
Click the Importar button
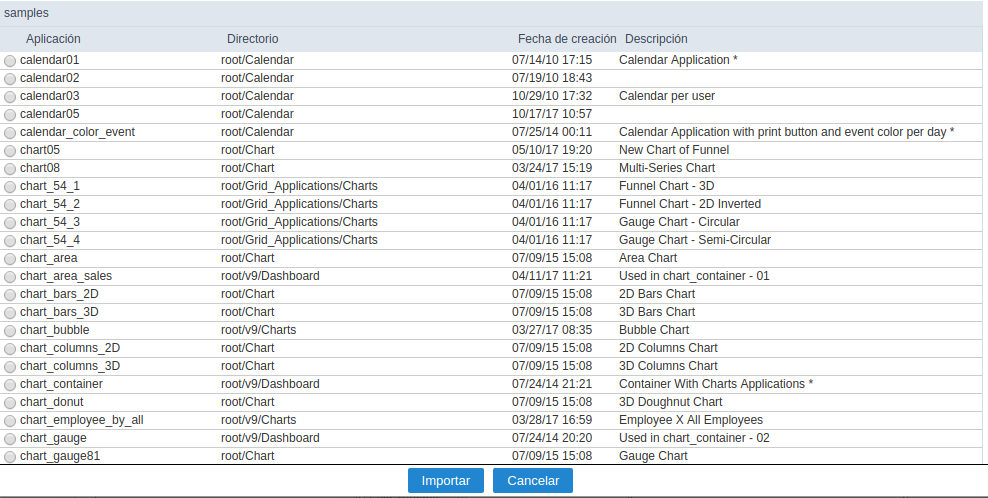tap(446, 481)
